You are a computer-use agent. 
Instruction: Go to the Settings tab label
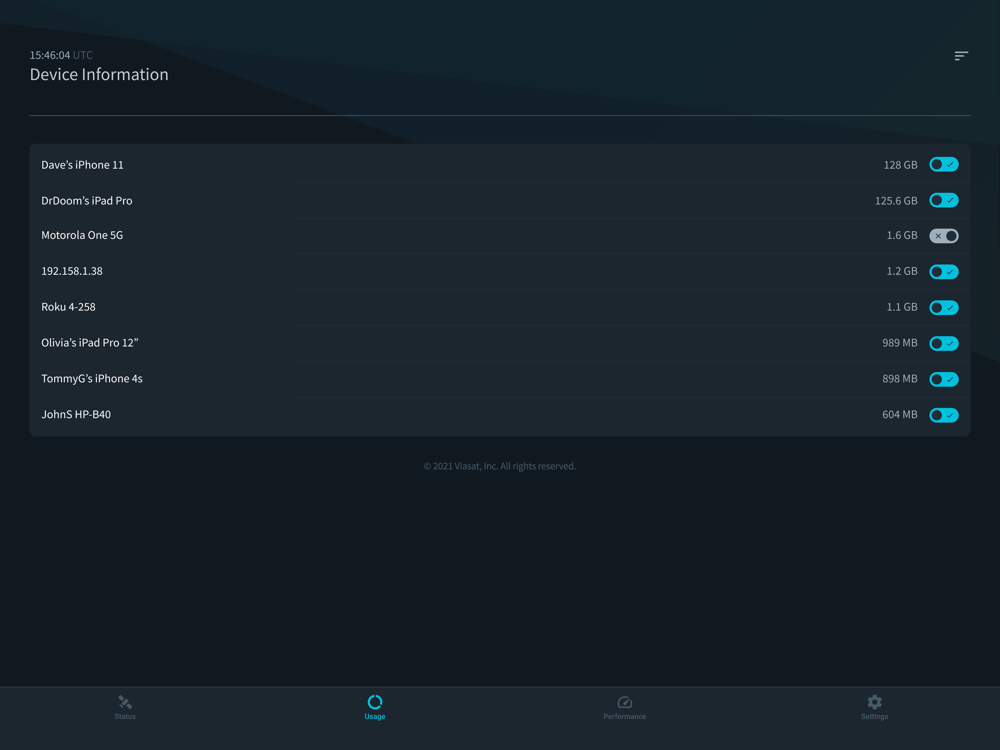point(874,717)
